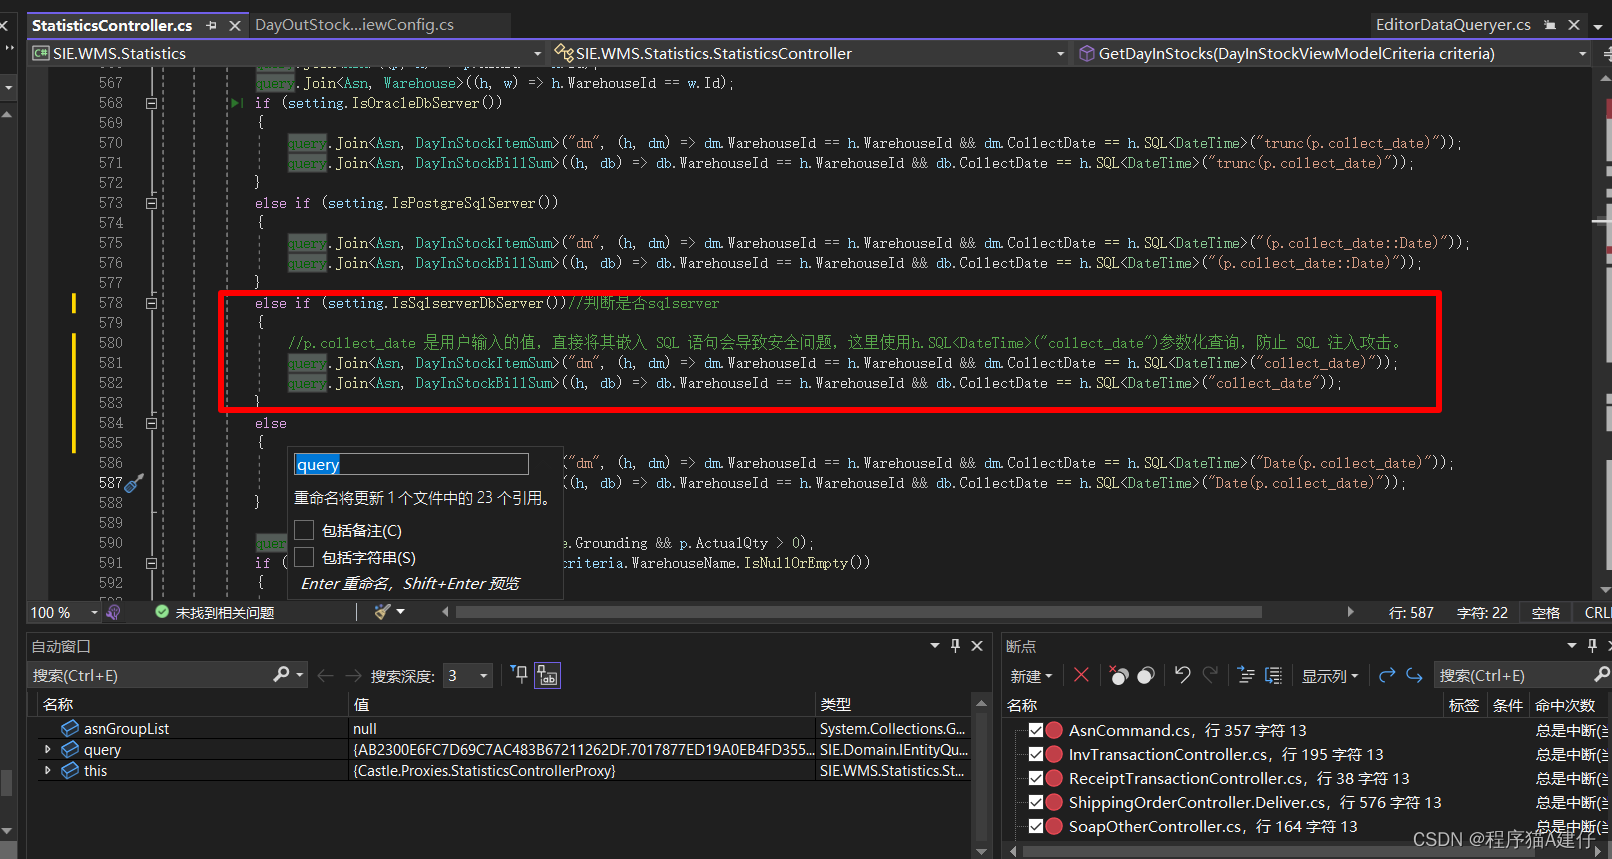Click the 标签 column header in breakpoints
This screenshot has height=859, width=1612.
1463,705
